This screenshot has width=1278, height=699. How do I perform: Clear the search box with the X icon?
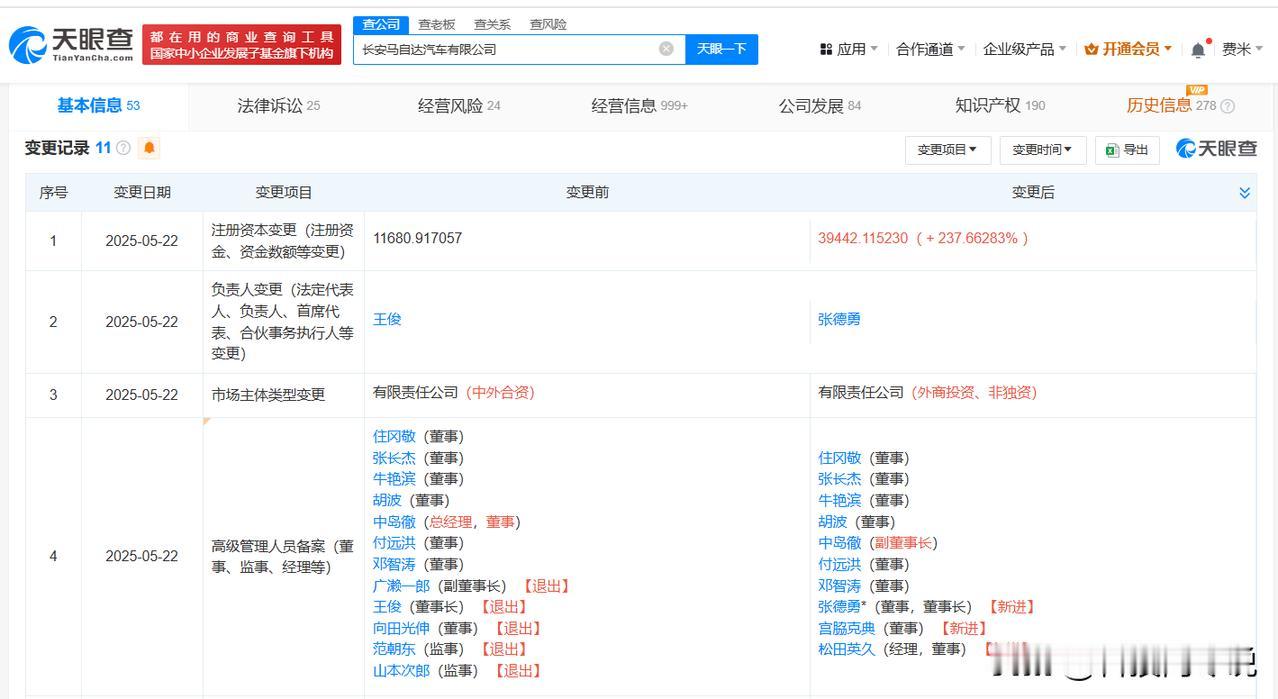(666, 49)
